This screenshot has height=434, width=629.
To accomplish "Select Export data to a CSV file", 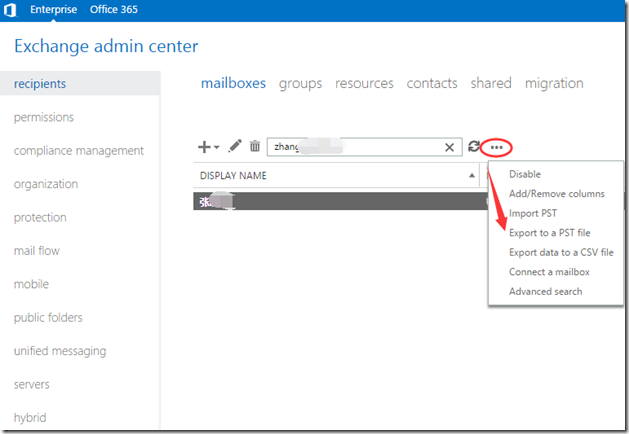I will point(561,252).
